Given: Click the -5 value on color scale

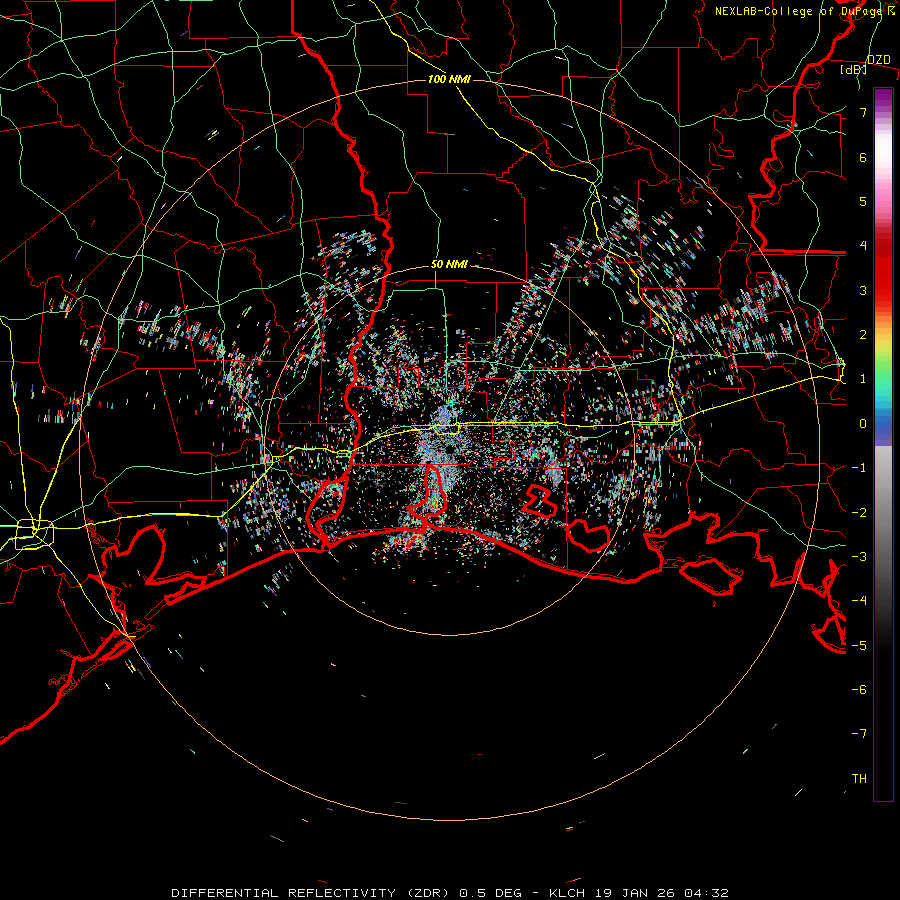Looking at the screenshot, I should click(859, 646).
